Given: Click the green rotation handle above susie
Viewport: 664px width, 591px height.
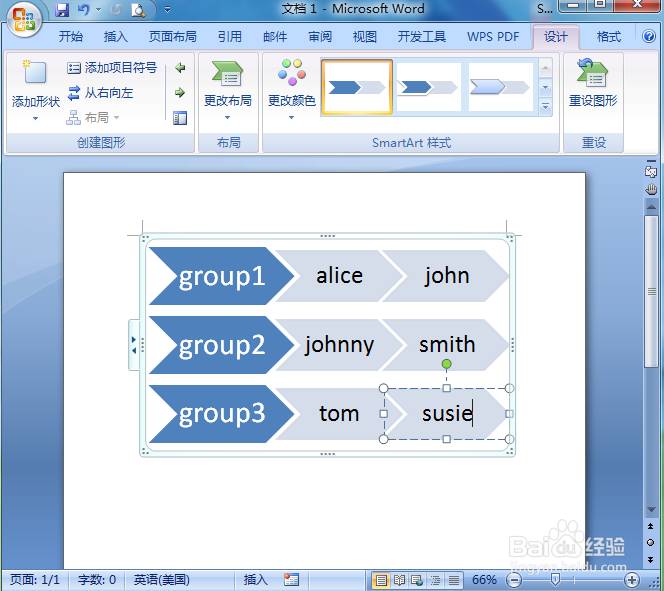Looking at the screenshot, I should click(x=446, y=364).
